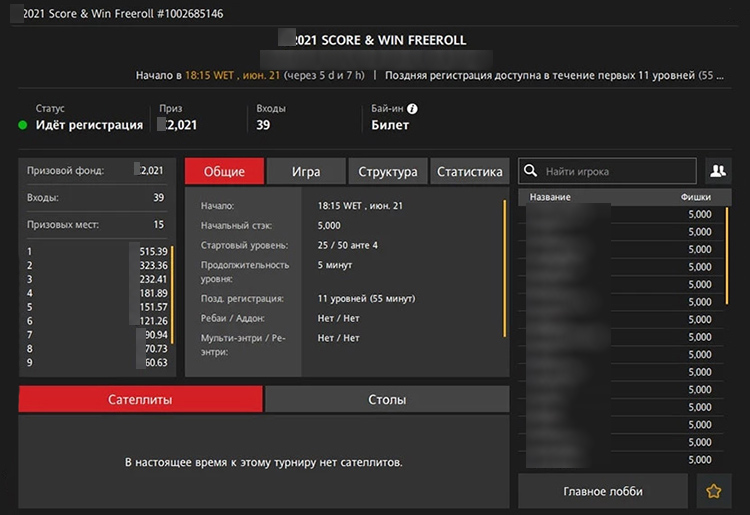750x515 pixels.
Task: Click the green registration status indicator
Action: (x=22, y=125)
